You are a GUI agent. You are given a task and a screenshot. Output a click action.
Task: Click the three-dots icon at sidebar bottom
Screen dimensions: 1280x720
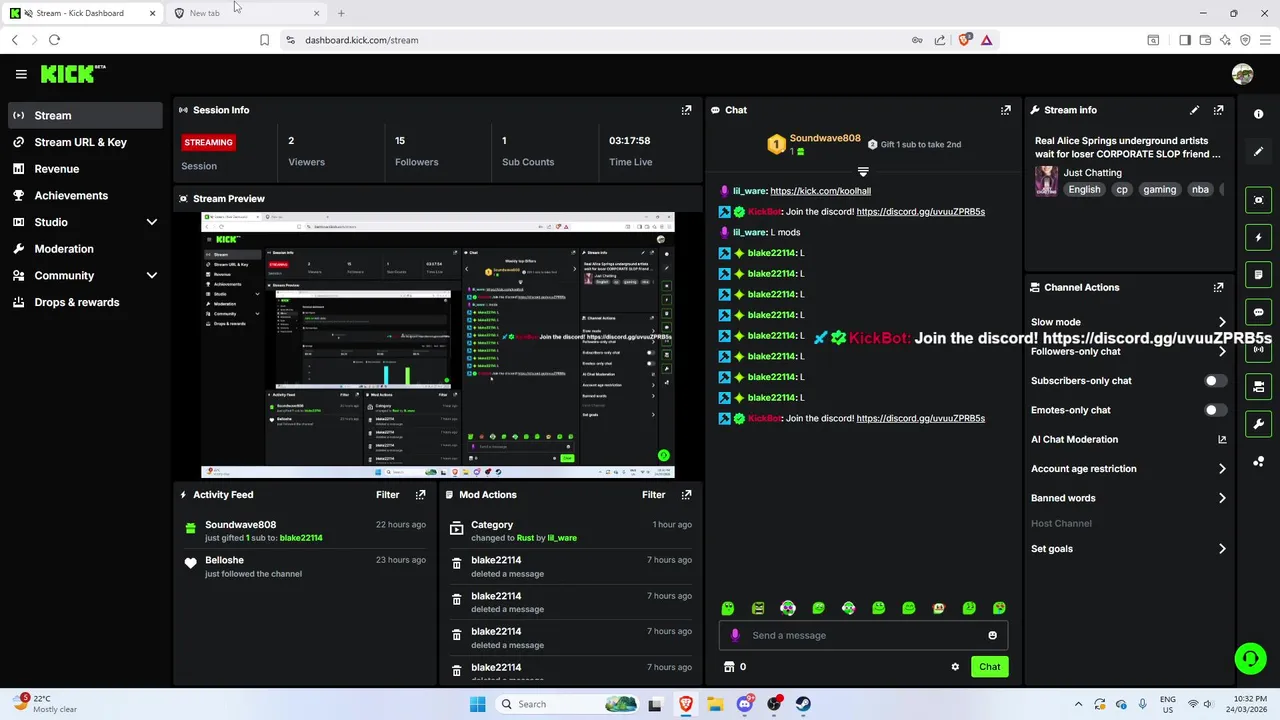[x=1259, y=461]
